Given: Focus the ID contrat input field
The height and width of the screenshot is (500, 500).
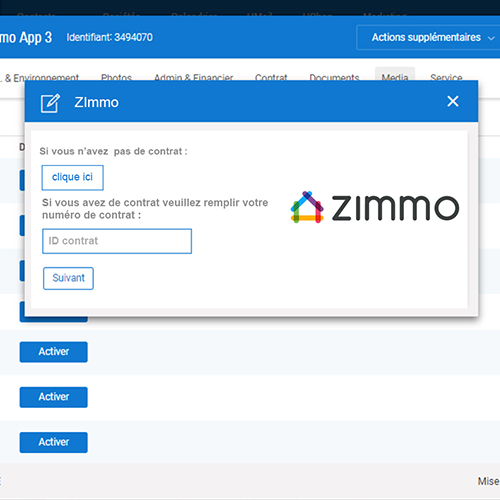Looking at the screenshot, I should click(x=117, y=241).
